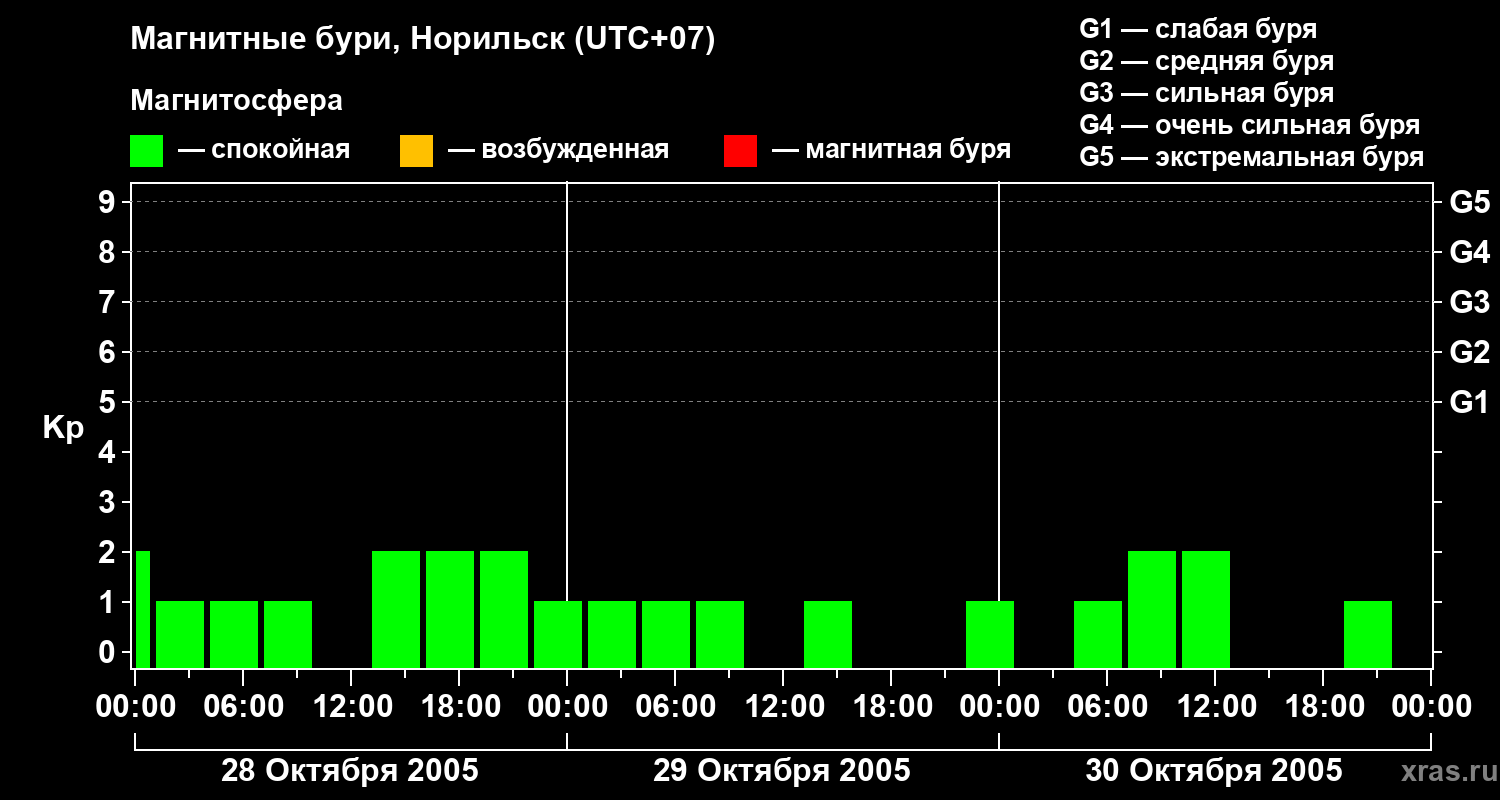Click the date label '30 Октября 2005'

point(1214,771)
